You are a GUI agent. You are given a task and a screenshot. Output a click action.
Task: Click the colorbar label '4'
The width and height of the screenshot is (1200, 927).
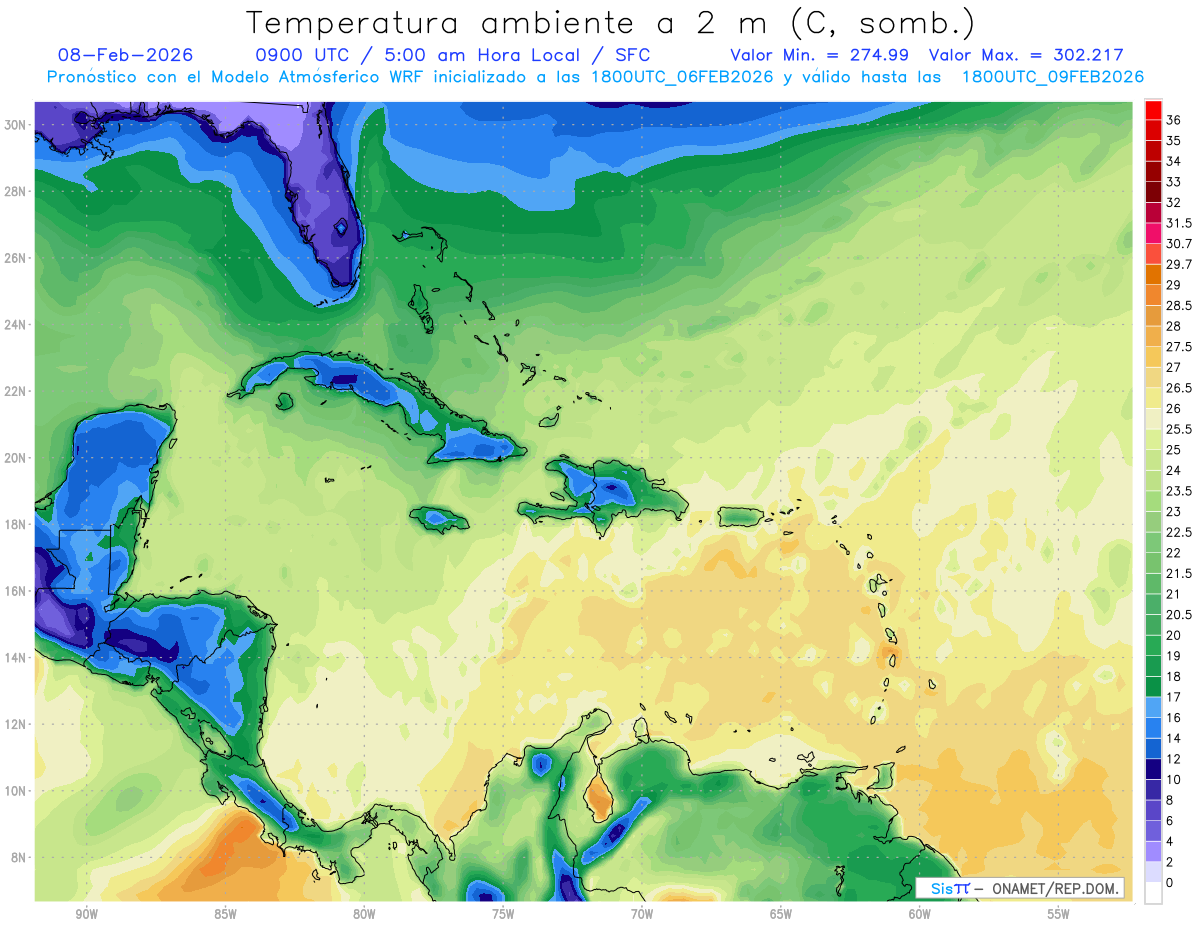(1170, 841)
